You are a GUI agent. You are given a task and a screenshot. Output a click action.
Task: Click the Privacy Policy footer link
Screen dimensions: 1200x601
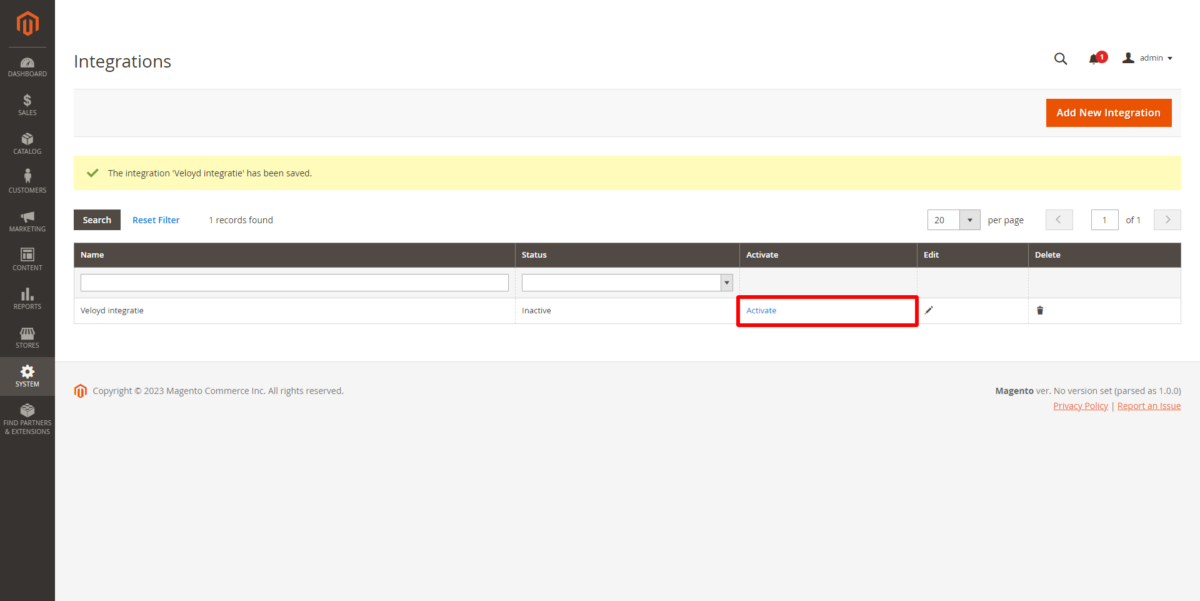(x=1080, y=406)
